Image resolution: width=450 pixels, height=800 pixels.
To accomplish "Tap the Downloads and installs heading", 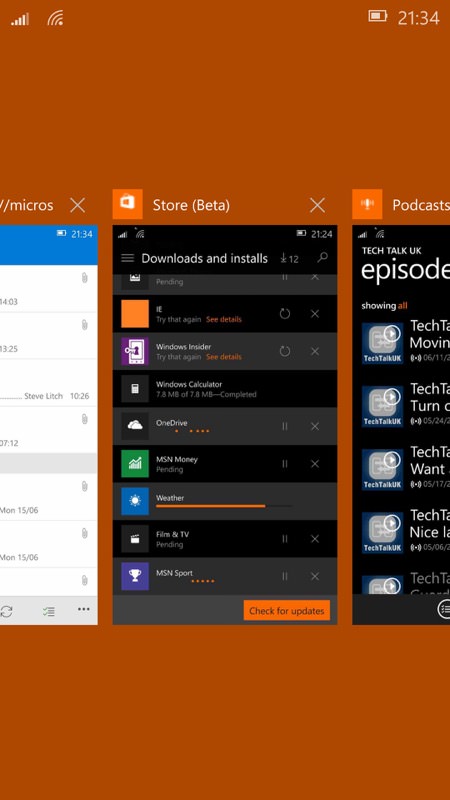I will click(205, 258).
